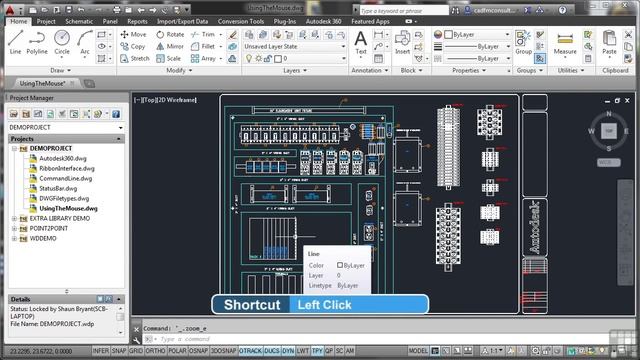640x360 pixels.
Task: Open the Import/Export Data tab
Action: [x=182, y=21]
